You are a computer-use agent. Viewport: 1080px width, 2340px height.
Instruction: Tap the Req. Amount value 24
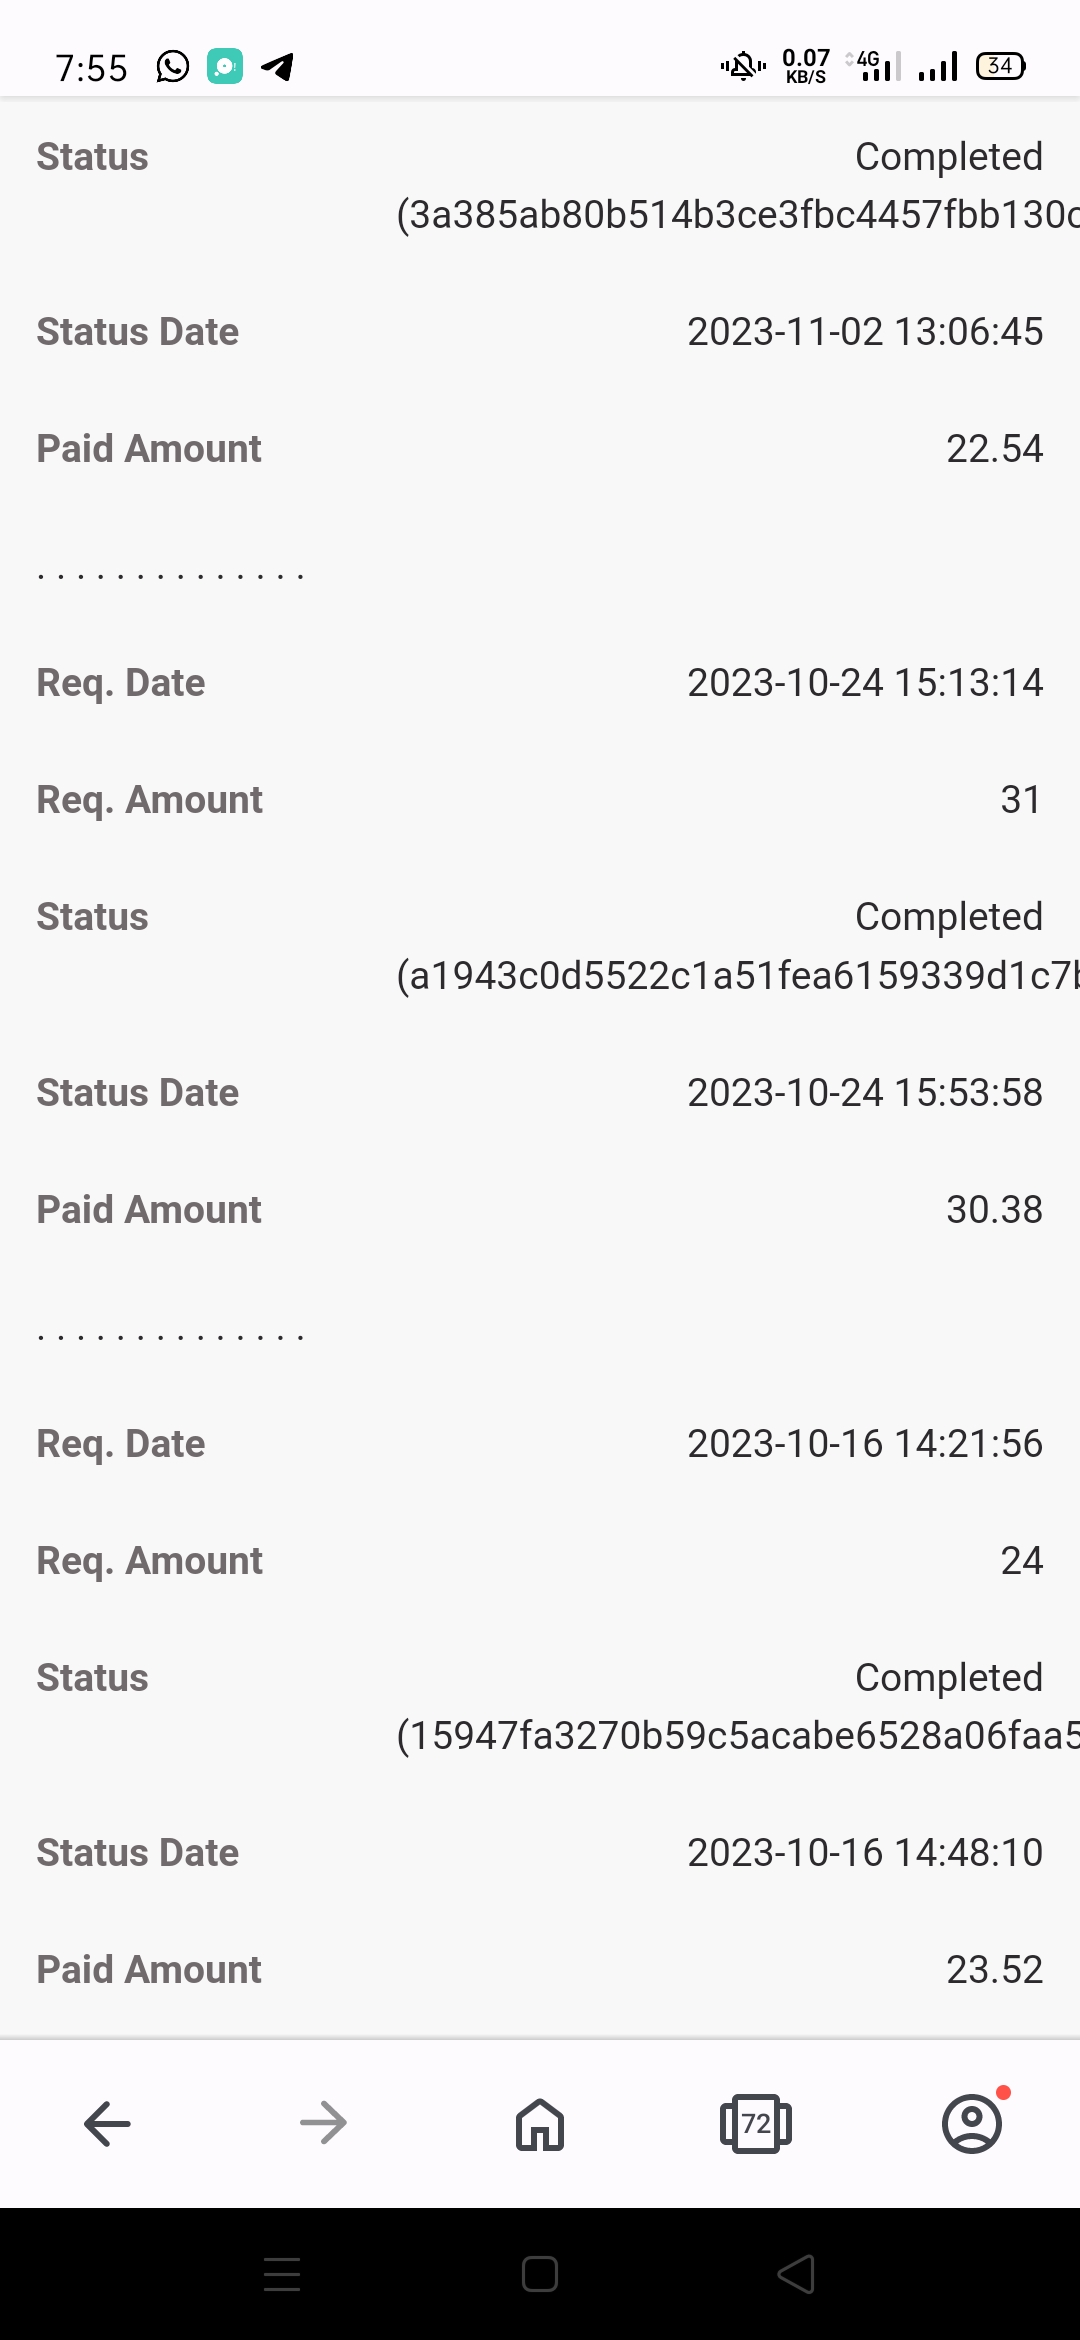(x=1022, y=1561)
